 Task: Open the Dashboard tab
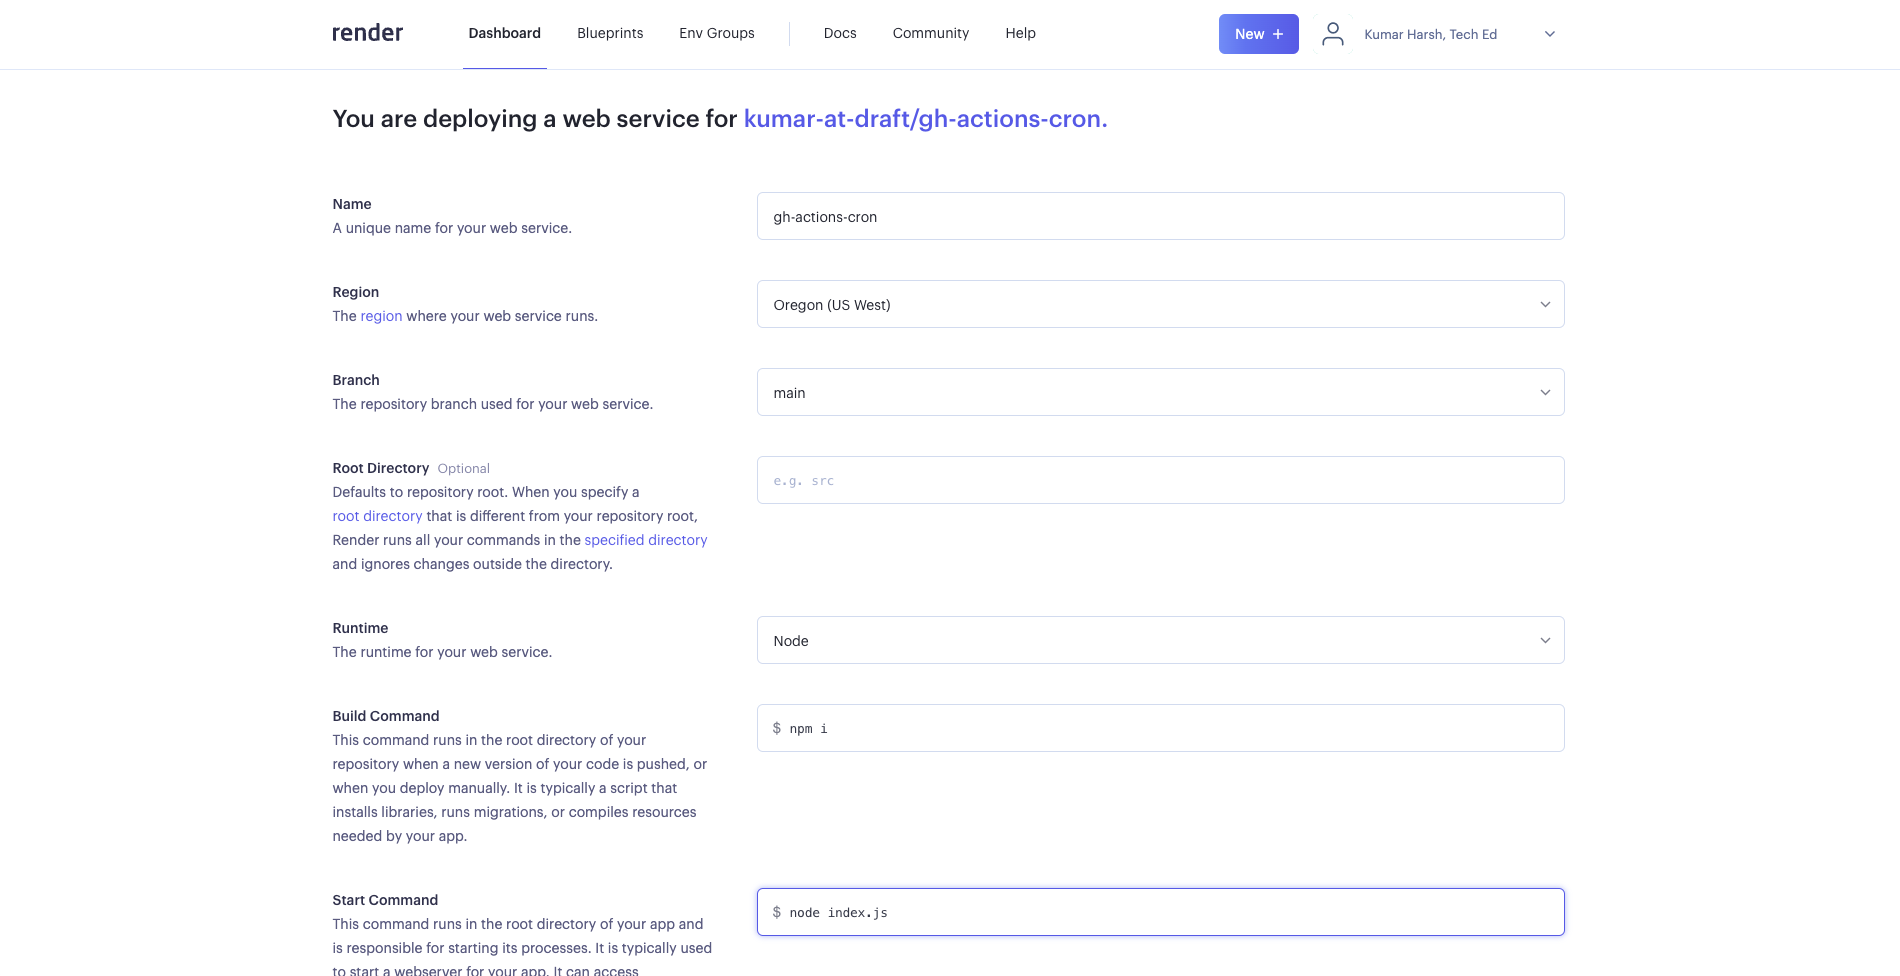(x=504, y=33)
